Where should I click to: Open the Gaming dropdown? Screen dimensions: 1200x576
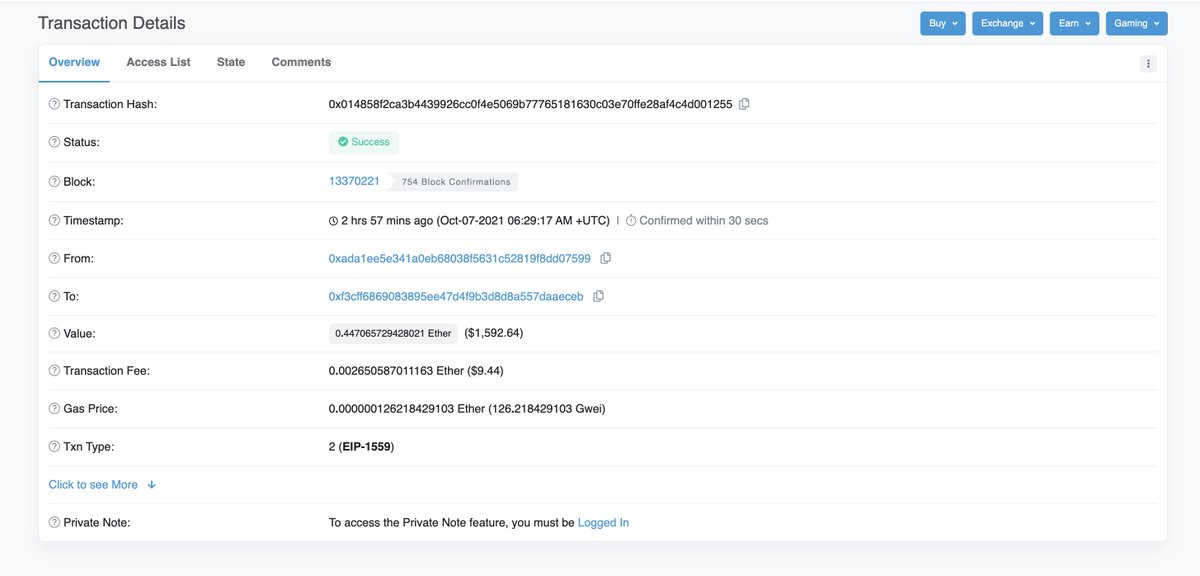tap(1137, 23)
